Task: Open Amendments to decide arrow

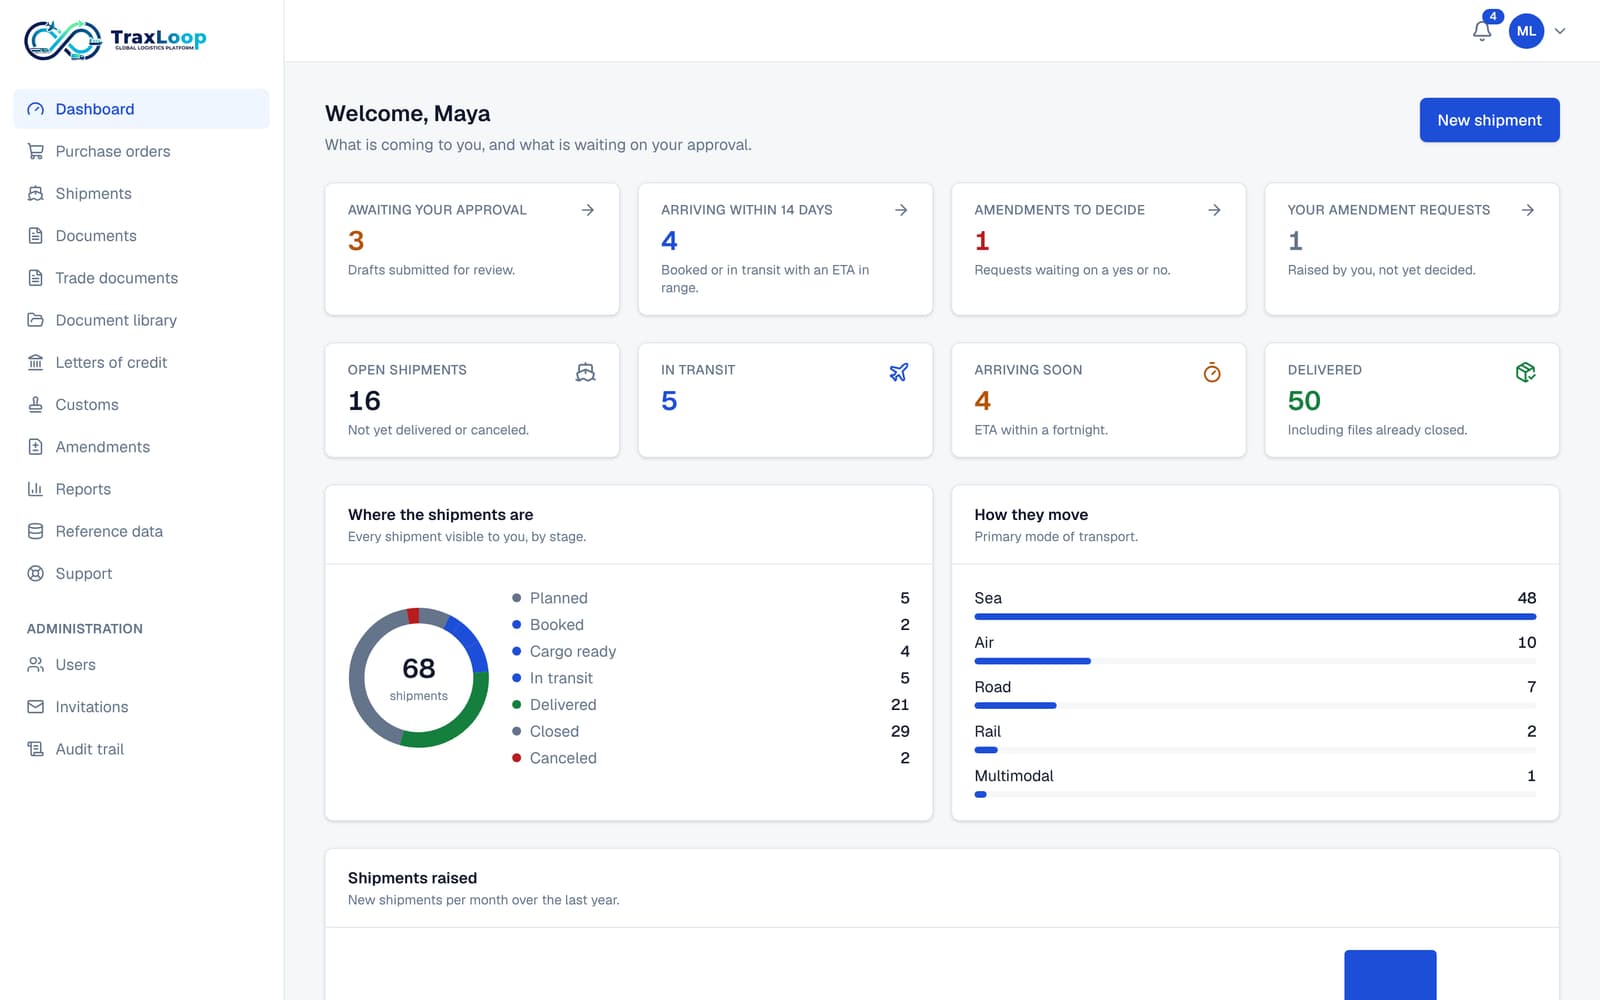Action: [x=1214, y=210]
